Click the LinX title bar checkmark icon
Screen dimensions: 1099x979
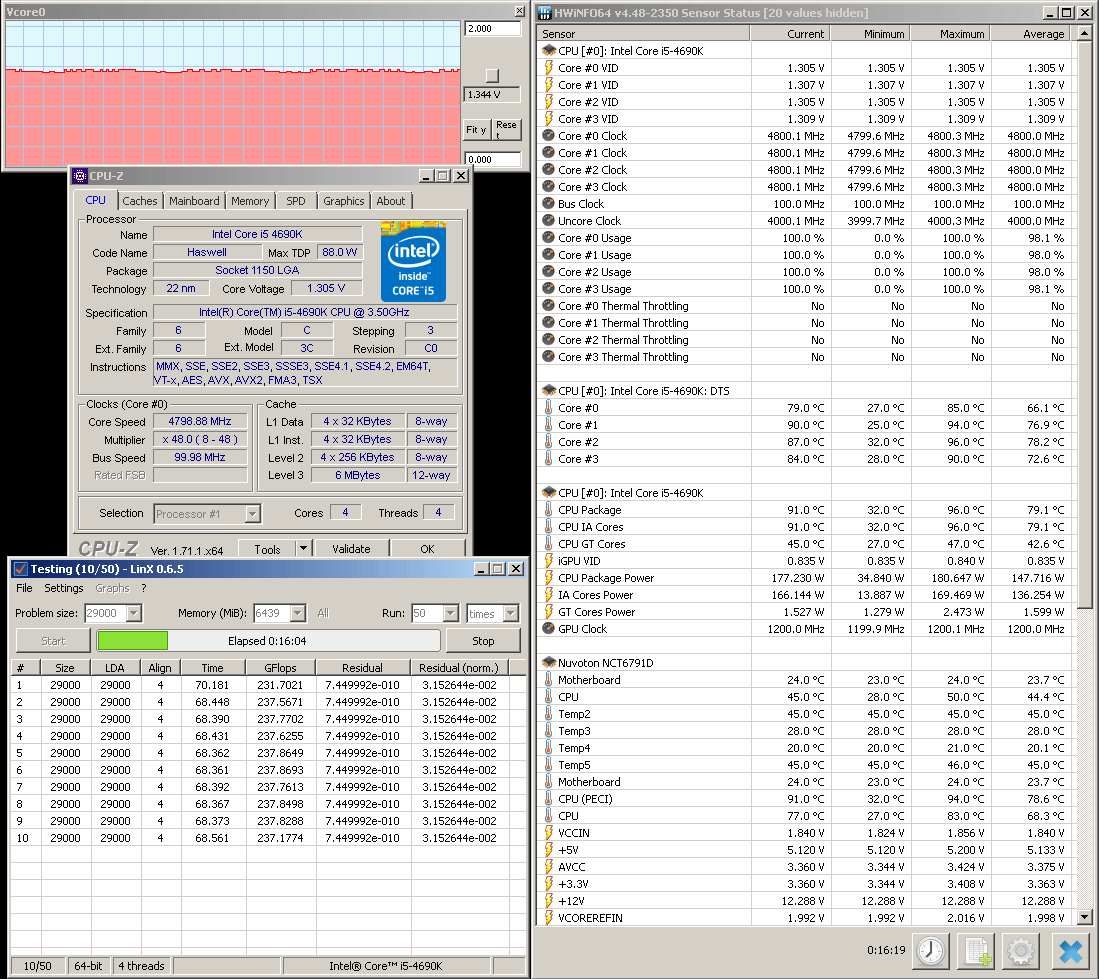coord(20,569)
